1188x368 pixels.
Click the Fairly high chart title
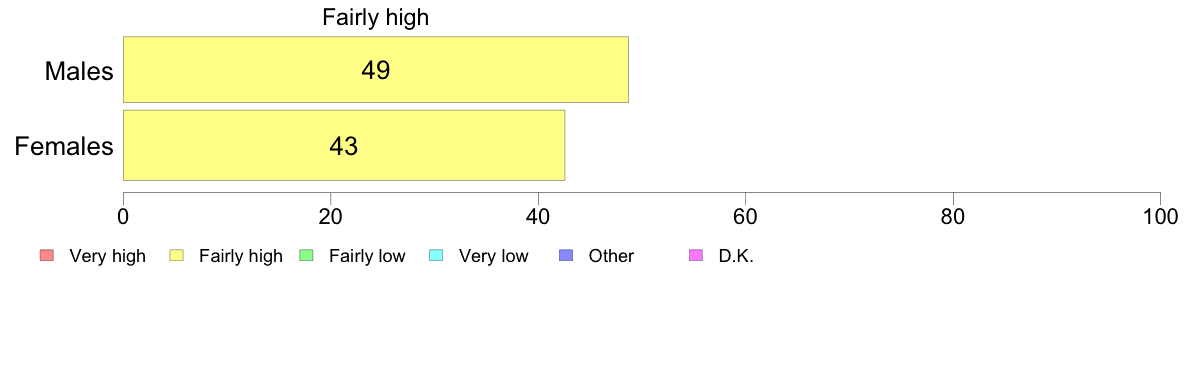point(376,17)
